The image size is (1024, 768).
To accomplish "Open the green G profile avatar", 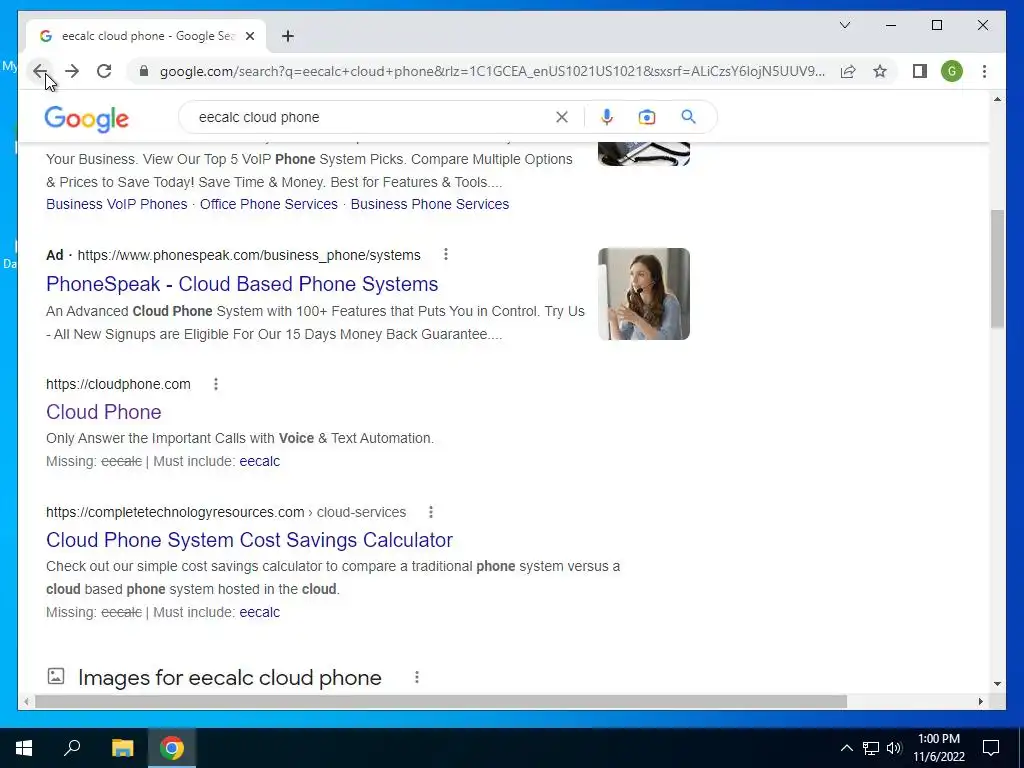I will click(952, 71).
